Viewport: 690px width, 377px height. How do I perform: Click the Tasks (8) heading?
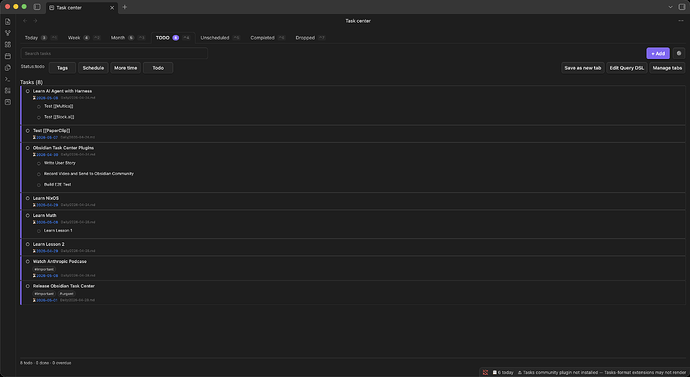coord(32,82)
